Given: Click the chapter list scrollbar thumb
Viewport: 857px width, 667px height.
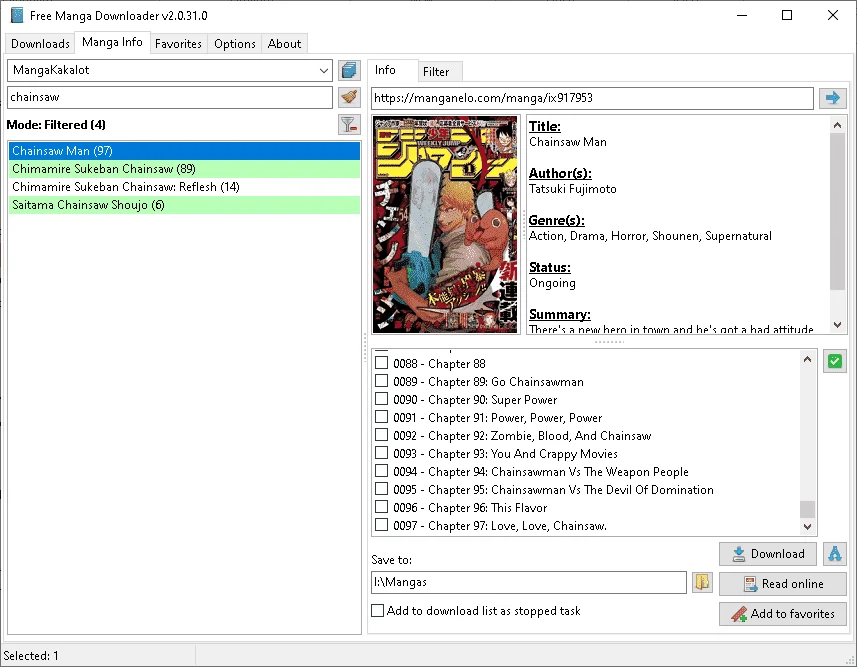Looking at the screenshot, I should (807, 509).
